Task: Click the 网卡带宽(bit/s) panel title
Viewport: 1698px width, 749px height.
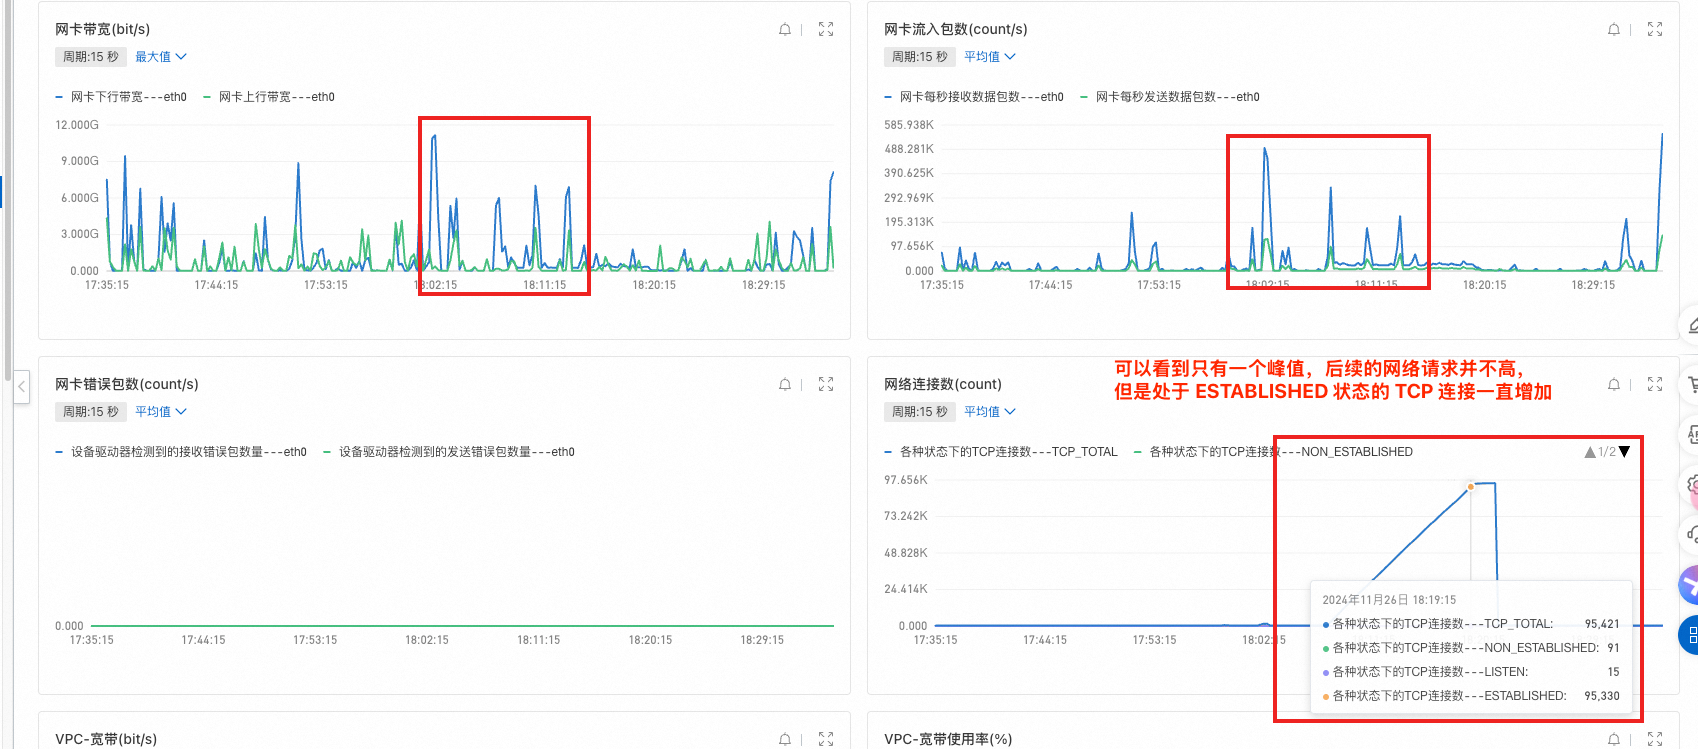Action: pos(103,30)
